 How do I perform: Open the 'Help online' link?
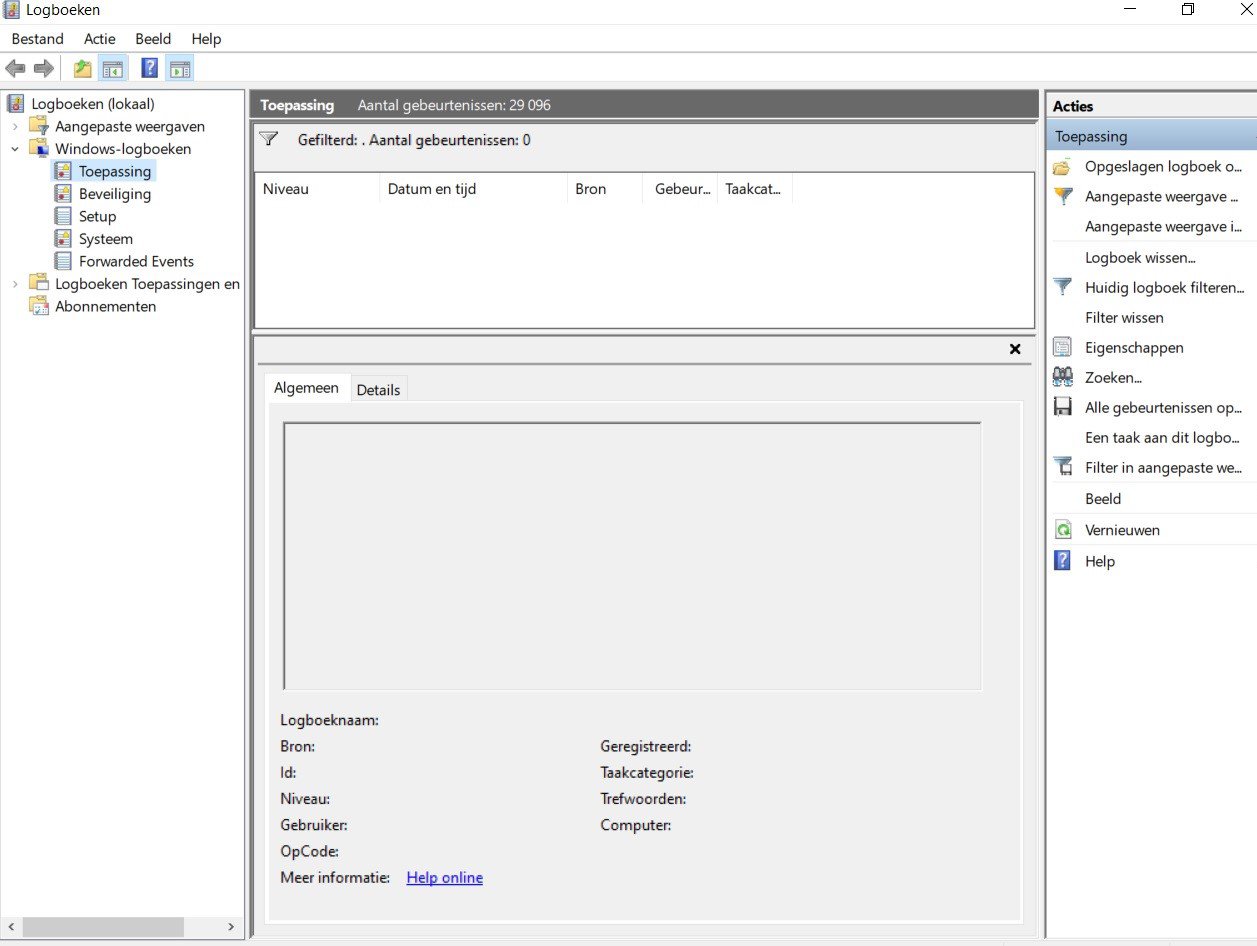444,878
